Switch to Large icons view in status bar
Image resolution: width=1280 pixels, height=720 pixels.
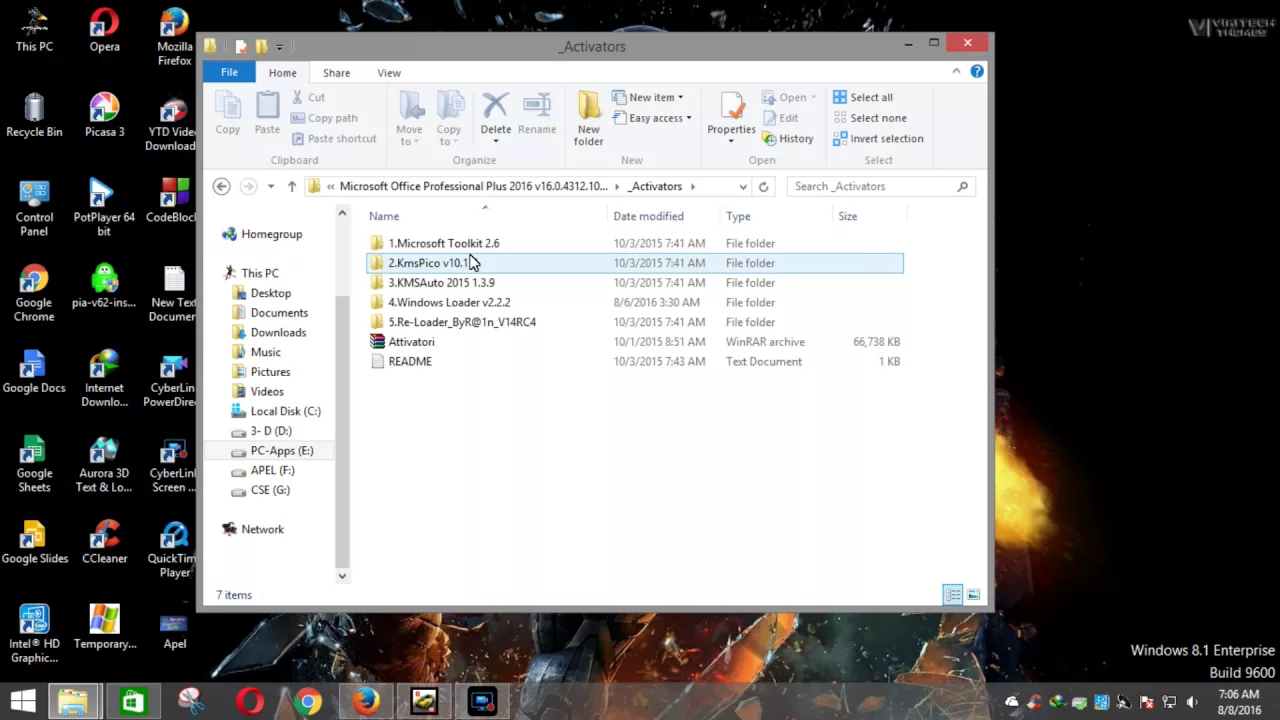coord(974,595)
